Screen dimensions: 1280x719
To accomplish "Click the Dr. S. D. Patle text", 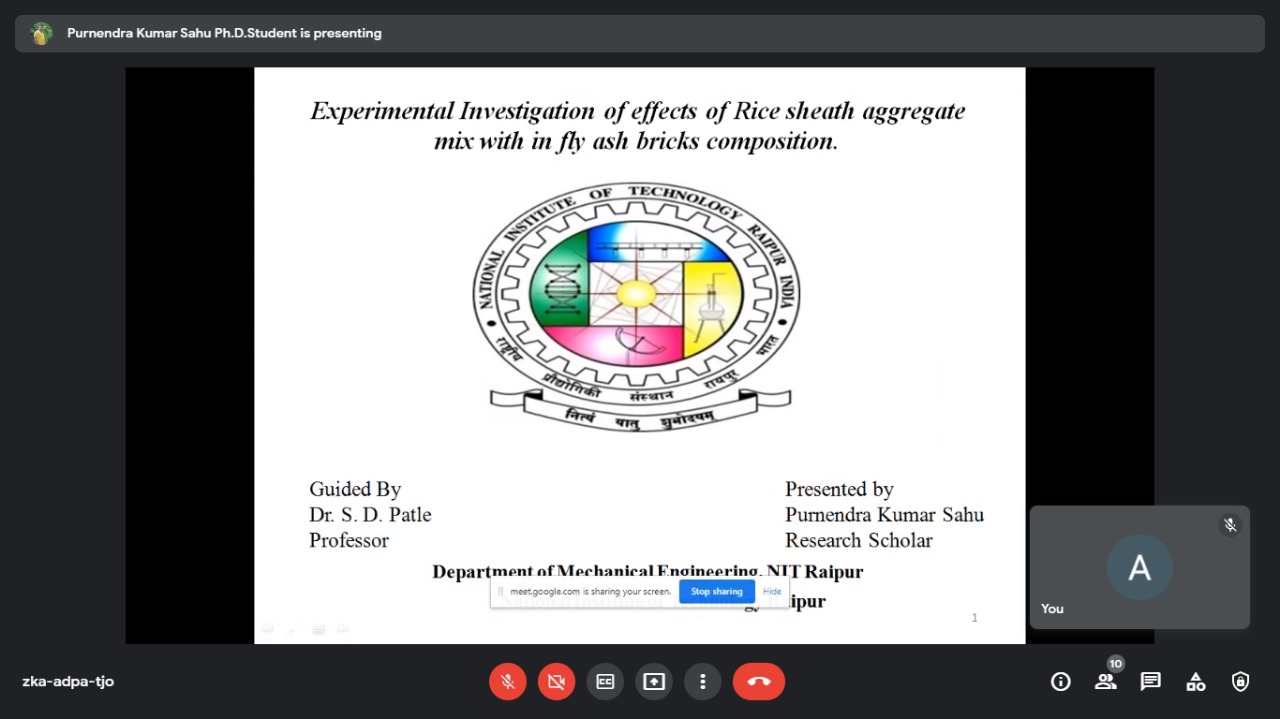I will pyautogui.click(x=370, y=515).
